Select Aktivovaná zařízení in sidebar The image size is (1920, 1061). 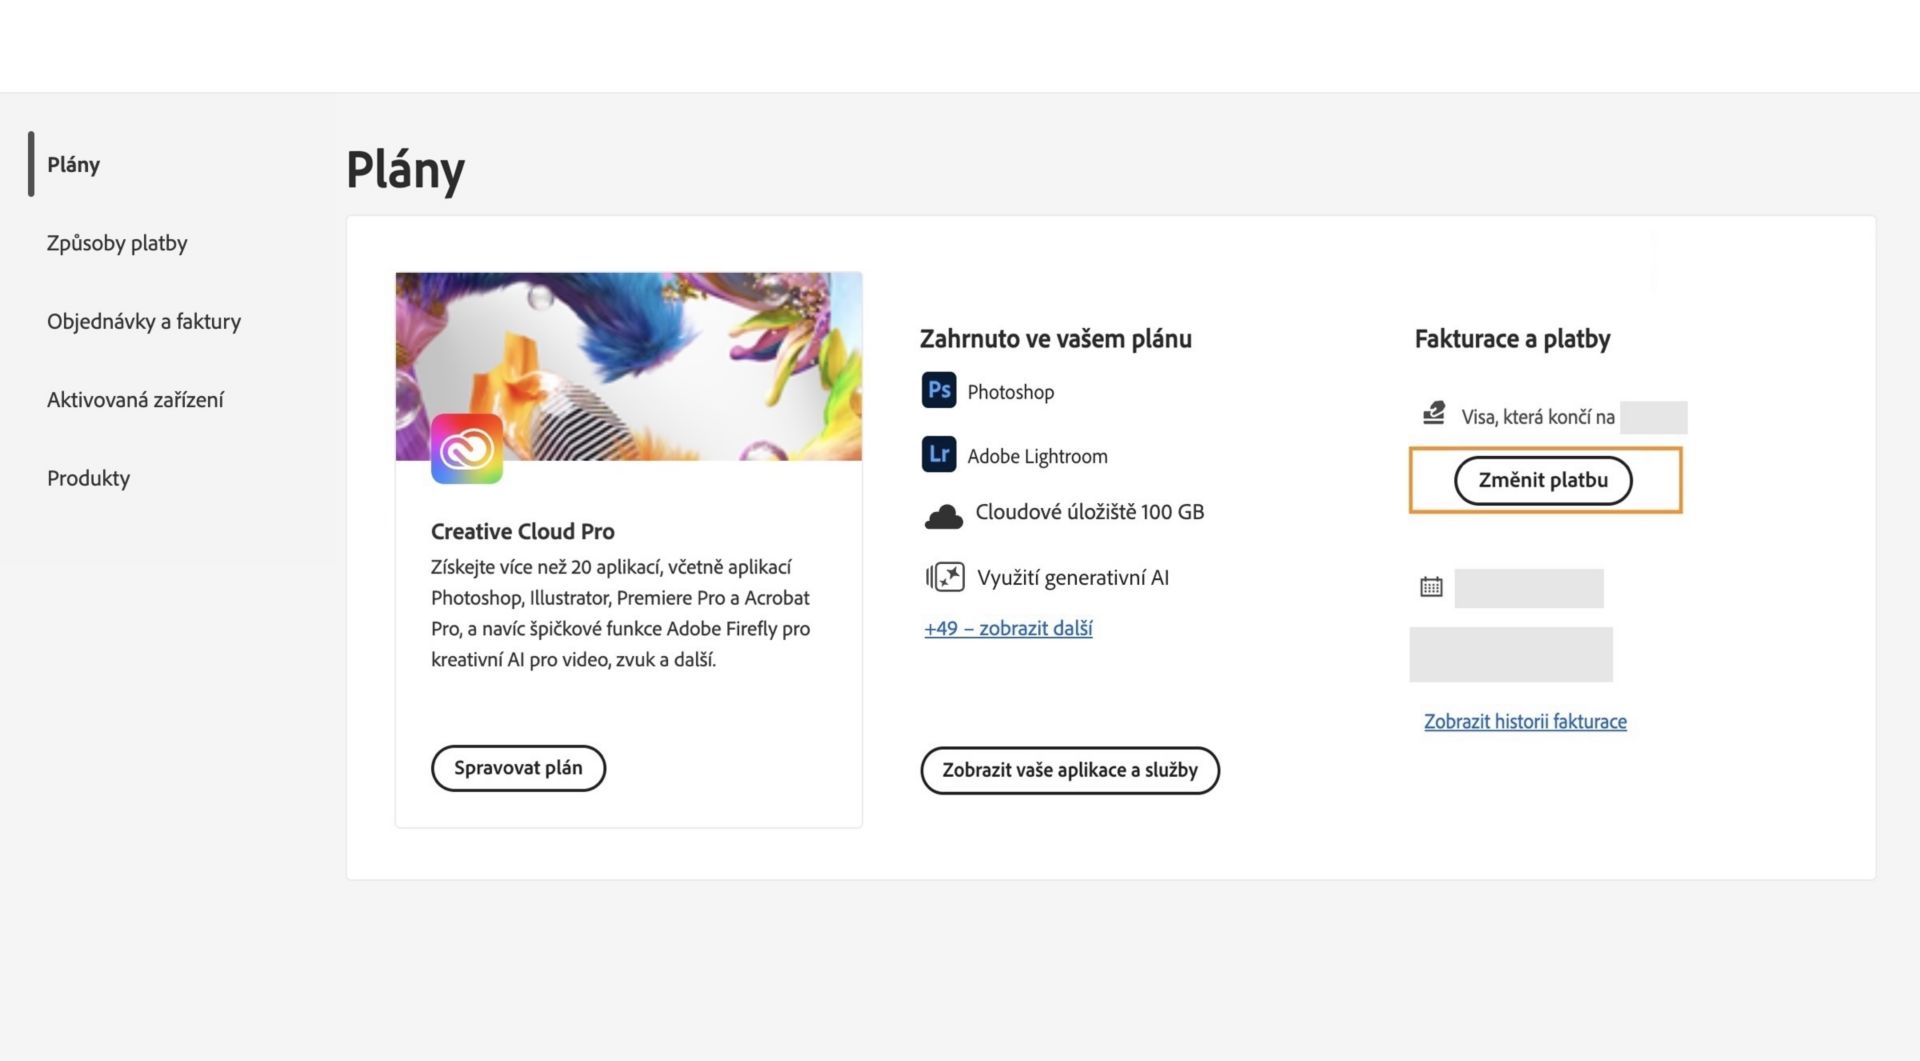tap(135, 400)
